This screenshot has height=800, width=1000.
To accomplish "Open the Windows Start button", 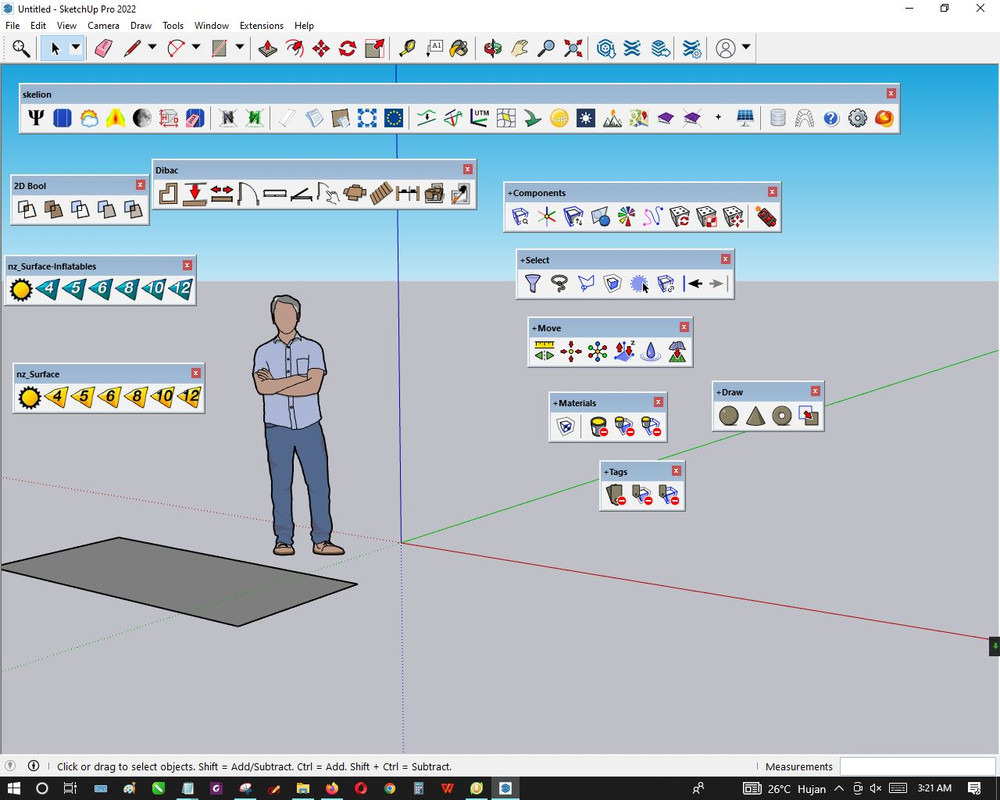I will (13, 789).
